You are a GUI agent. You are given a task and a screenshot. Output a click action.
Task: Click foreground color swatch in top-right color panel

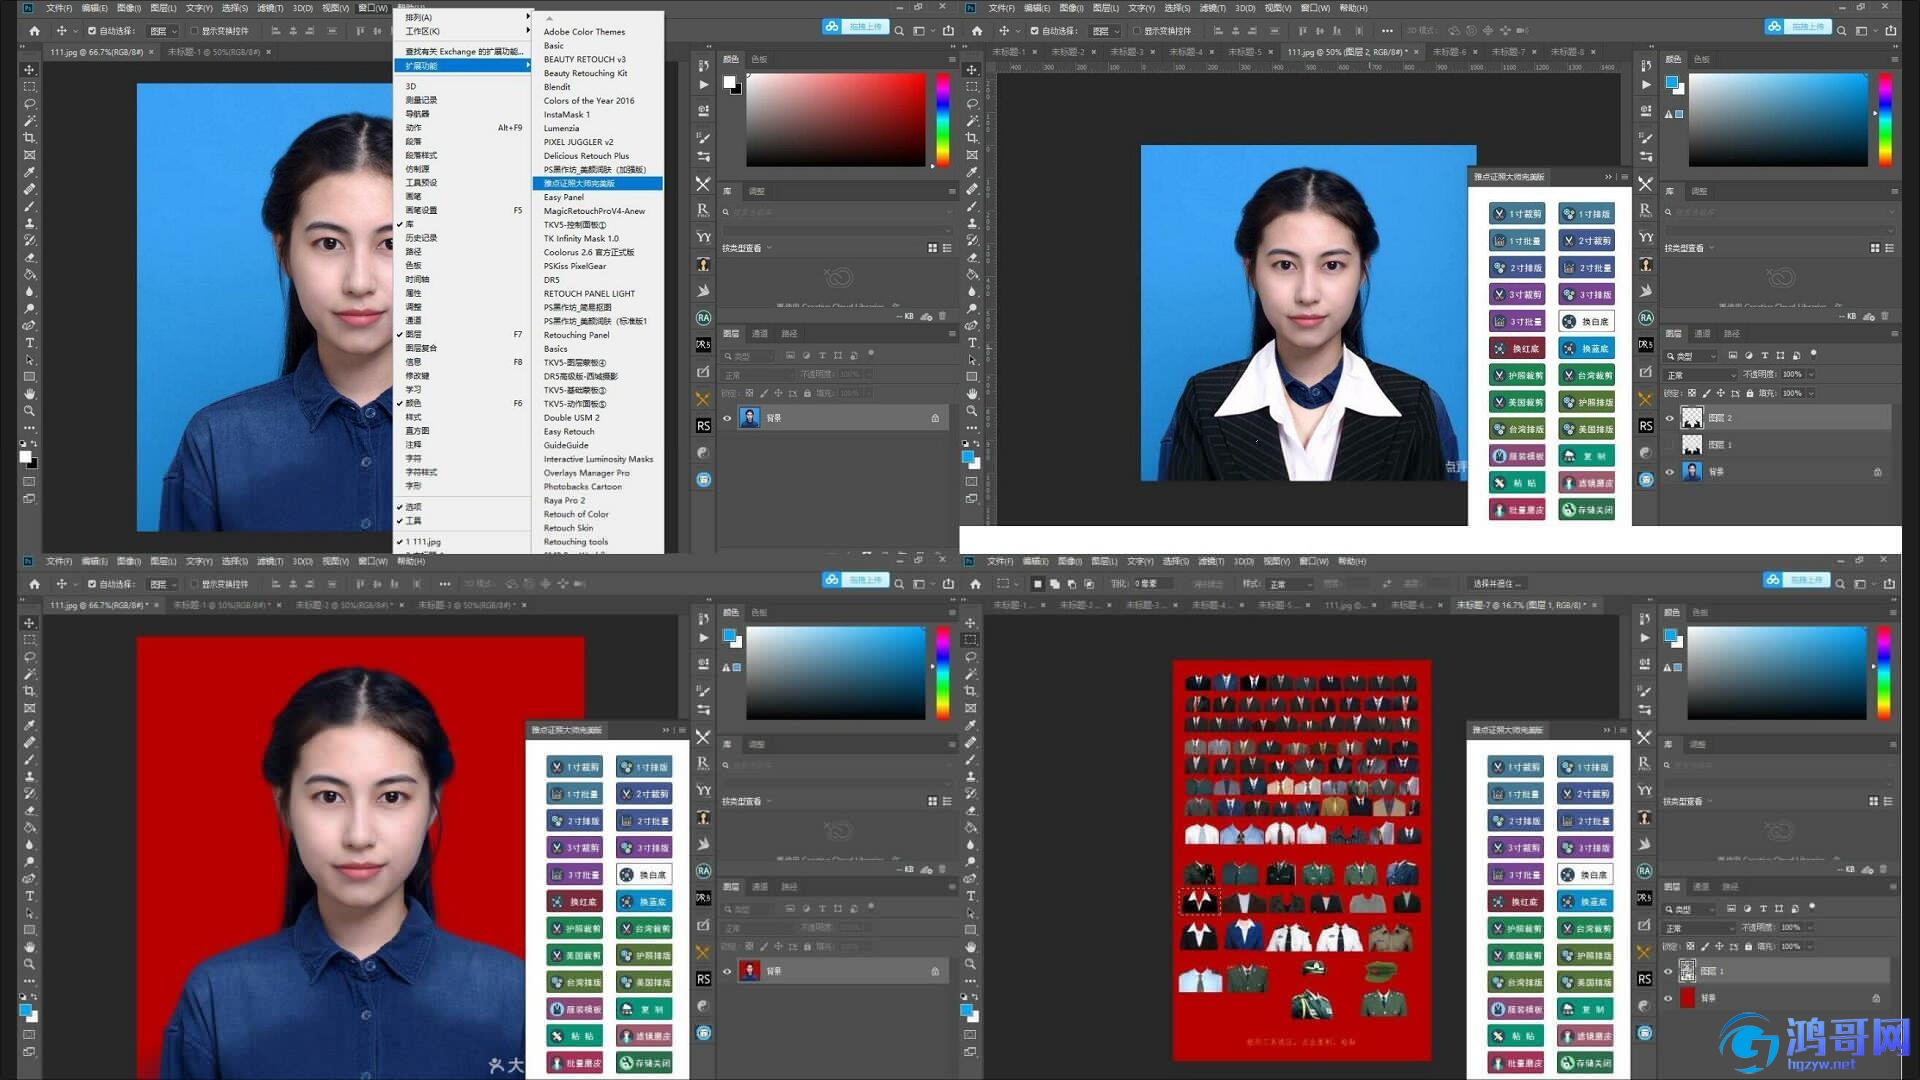click(1671, 83)
